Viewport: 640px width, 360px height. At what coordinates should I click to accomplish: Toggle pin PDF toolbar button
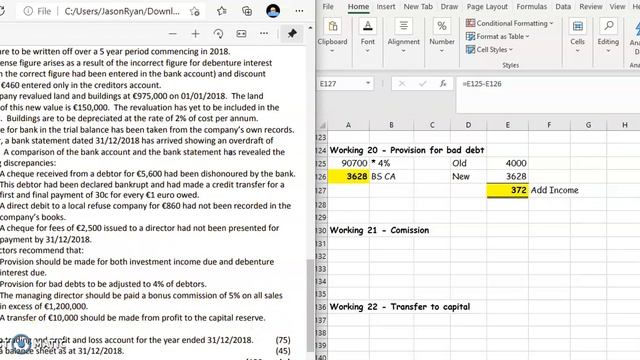[292, 33]
